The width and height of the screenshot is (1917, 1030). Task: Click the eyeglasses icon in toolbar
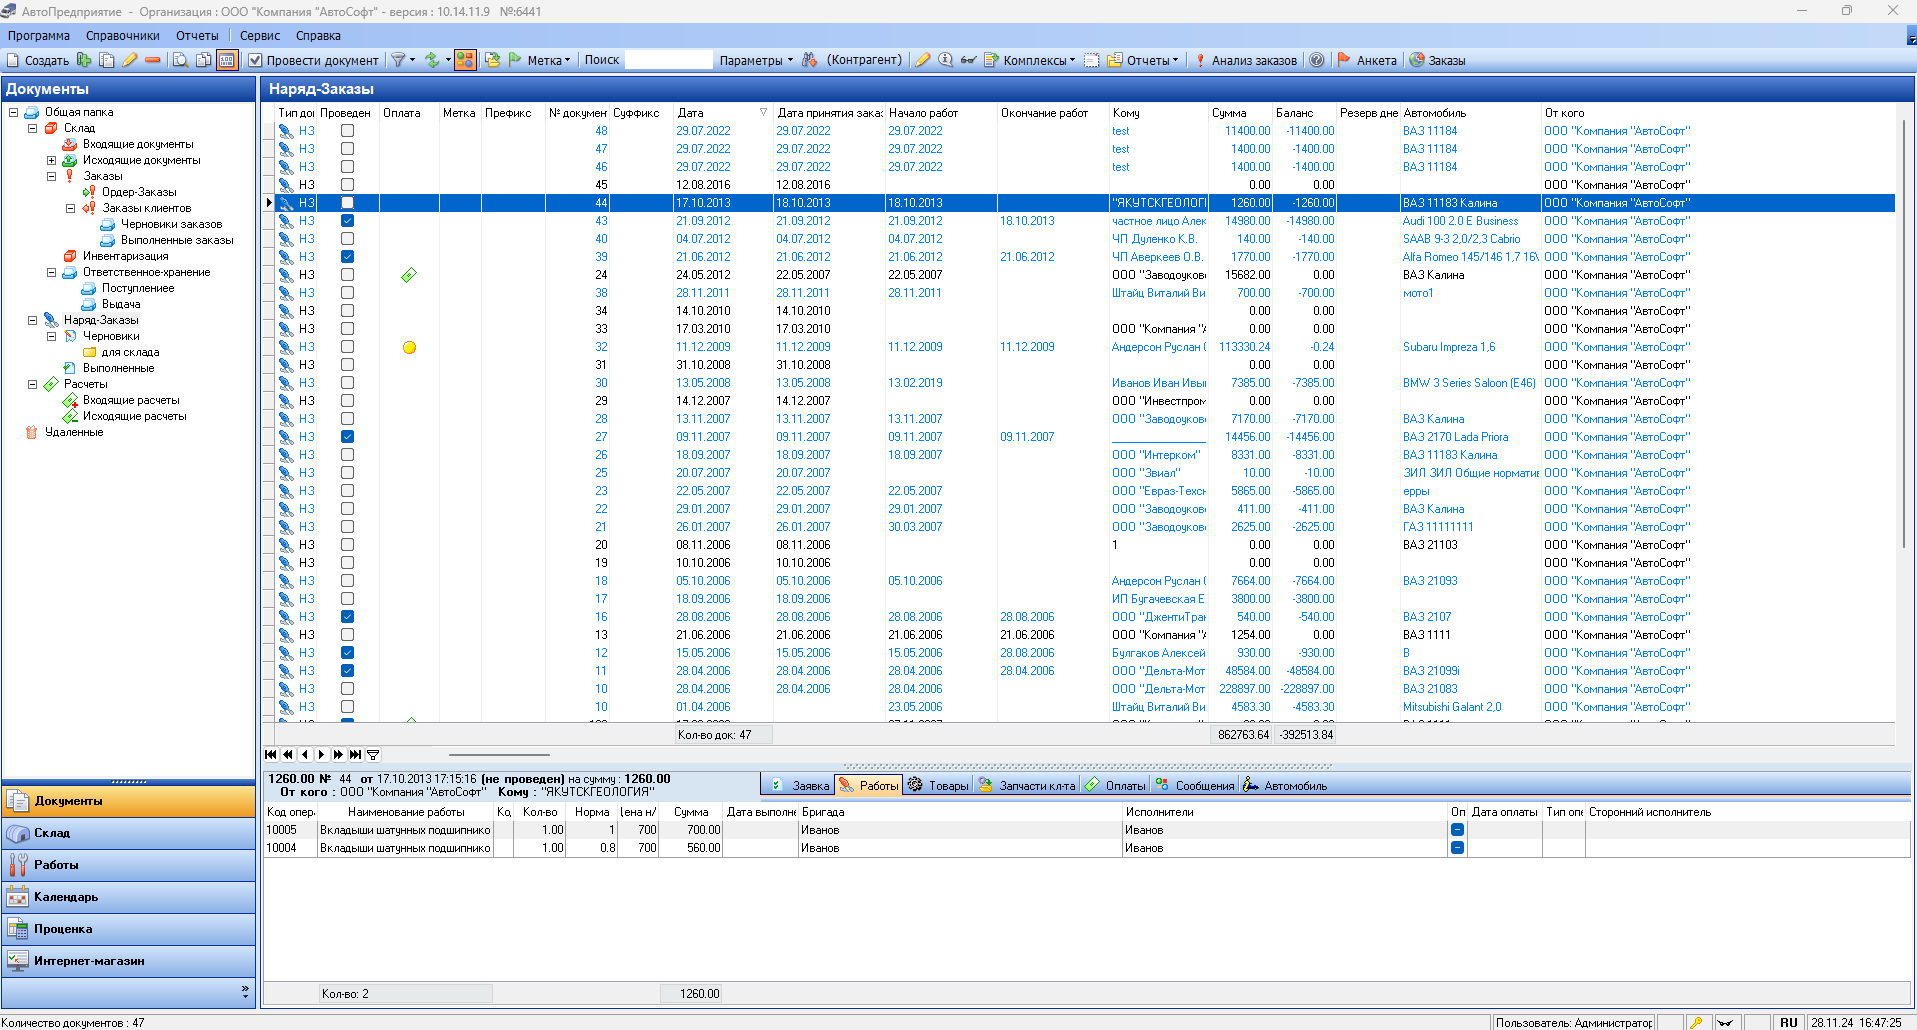tap(968, 60)
